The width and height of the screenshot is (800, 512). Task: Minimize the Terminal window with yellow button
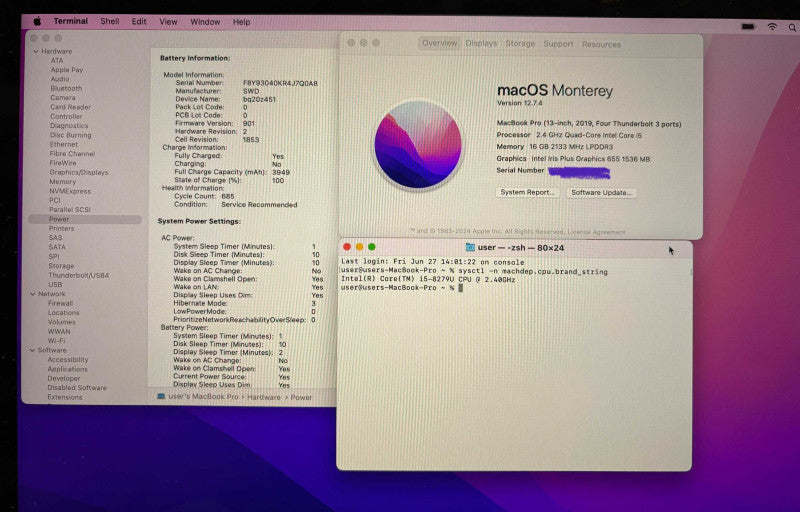359,247
